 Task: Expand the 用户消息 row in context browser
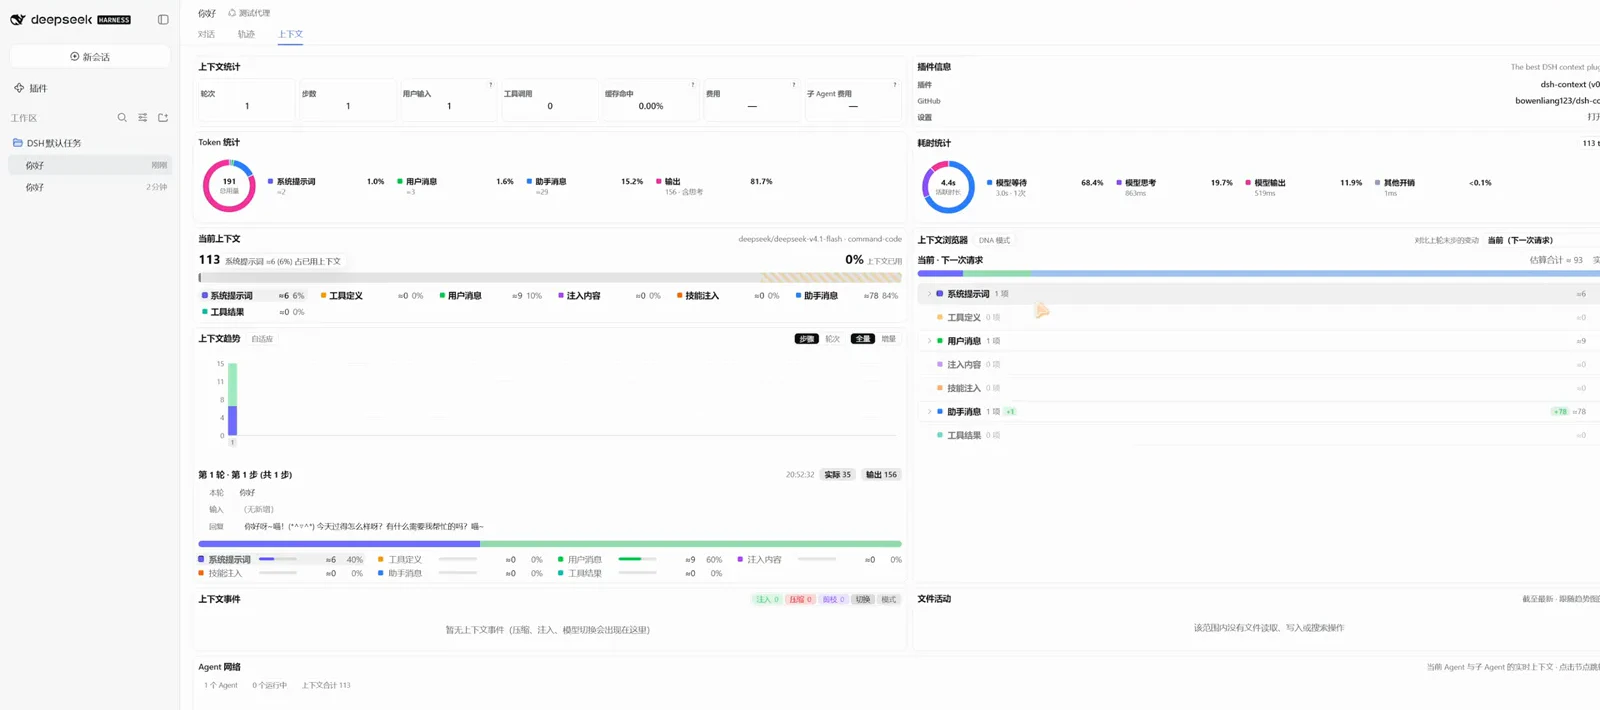pyautogui.click(x=929, y=341)
